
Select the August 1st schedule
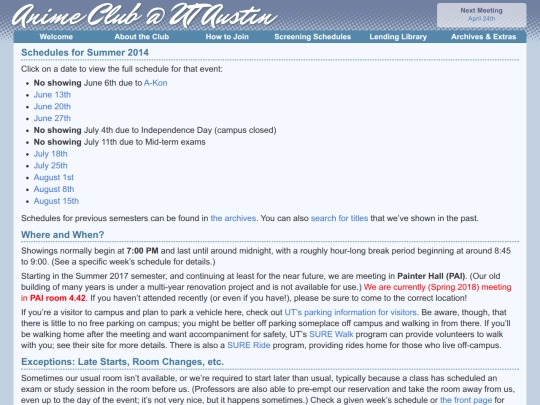point(54,177)
